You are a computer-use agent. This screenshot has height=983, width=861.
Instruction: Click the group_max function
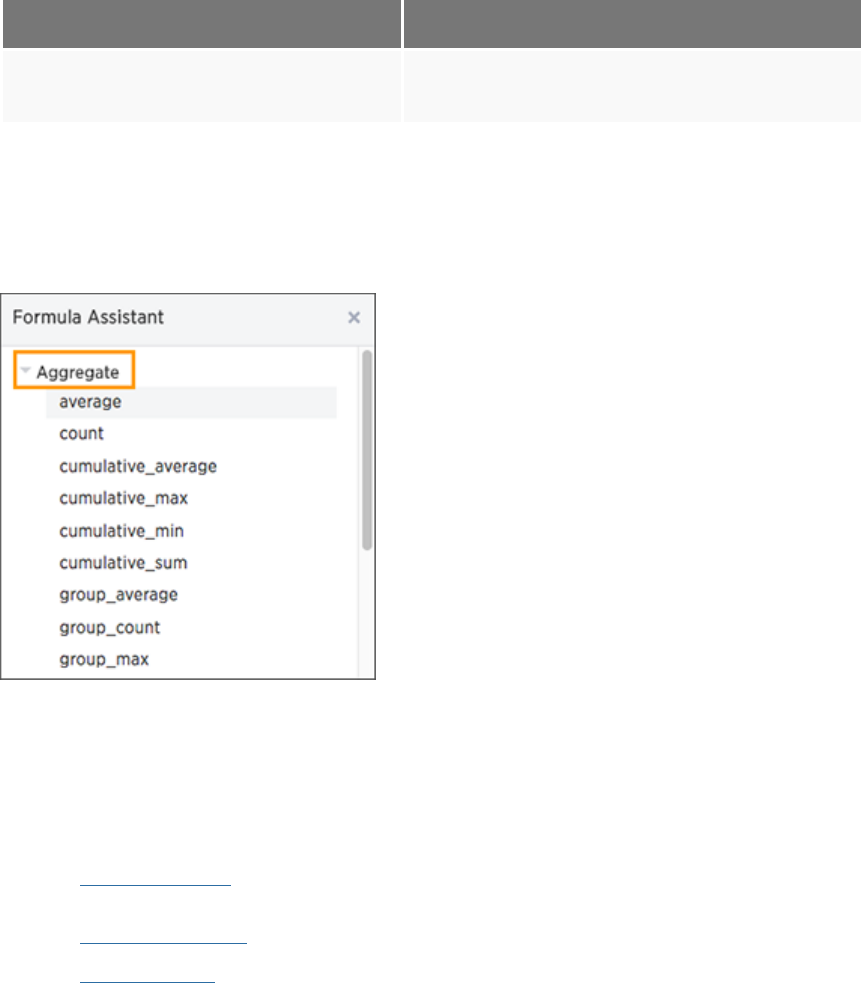(104, 659)
